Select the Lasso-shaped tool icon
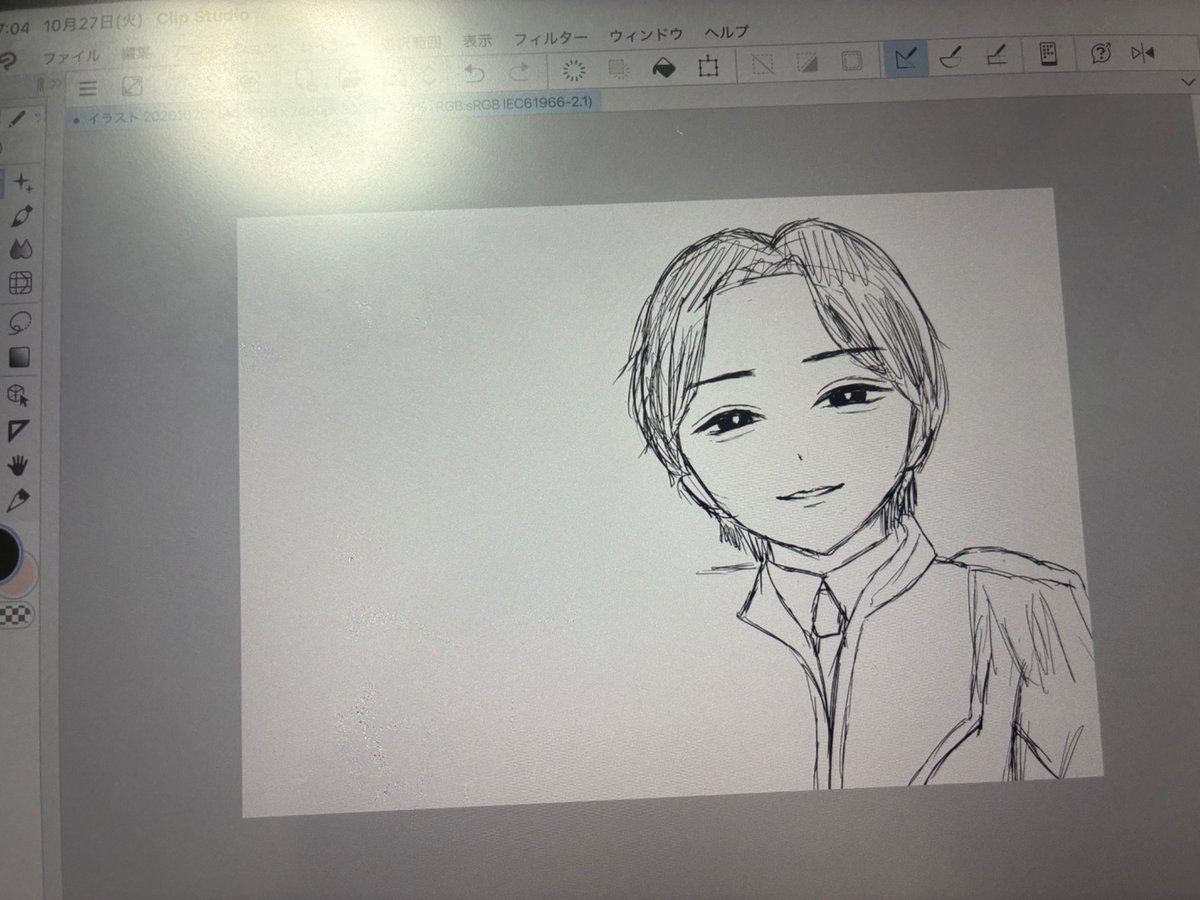 [19, 324]
